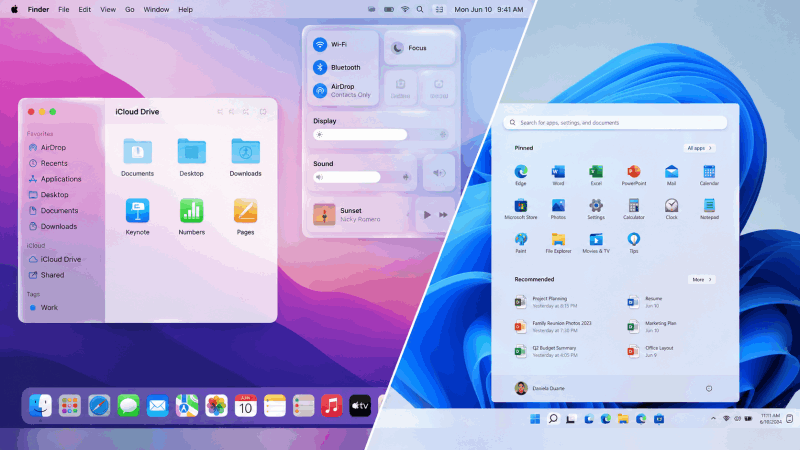Screen dimensions: 800x451
Task: Open Photos app in the Dock
Action: (x=216, y=406)
